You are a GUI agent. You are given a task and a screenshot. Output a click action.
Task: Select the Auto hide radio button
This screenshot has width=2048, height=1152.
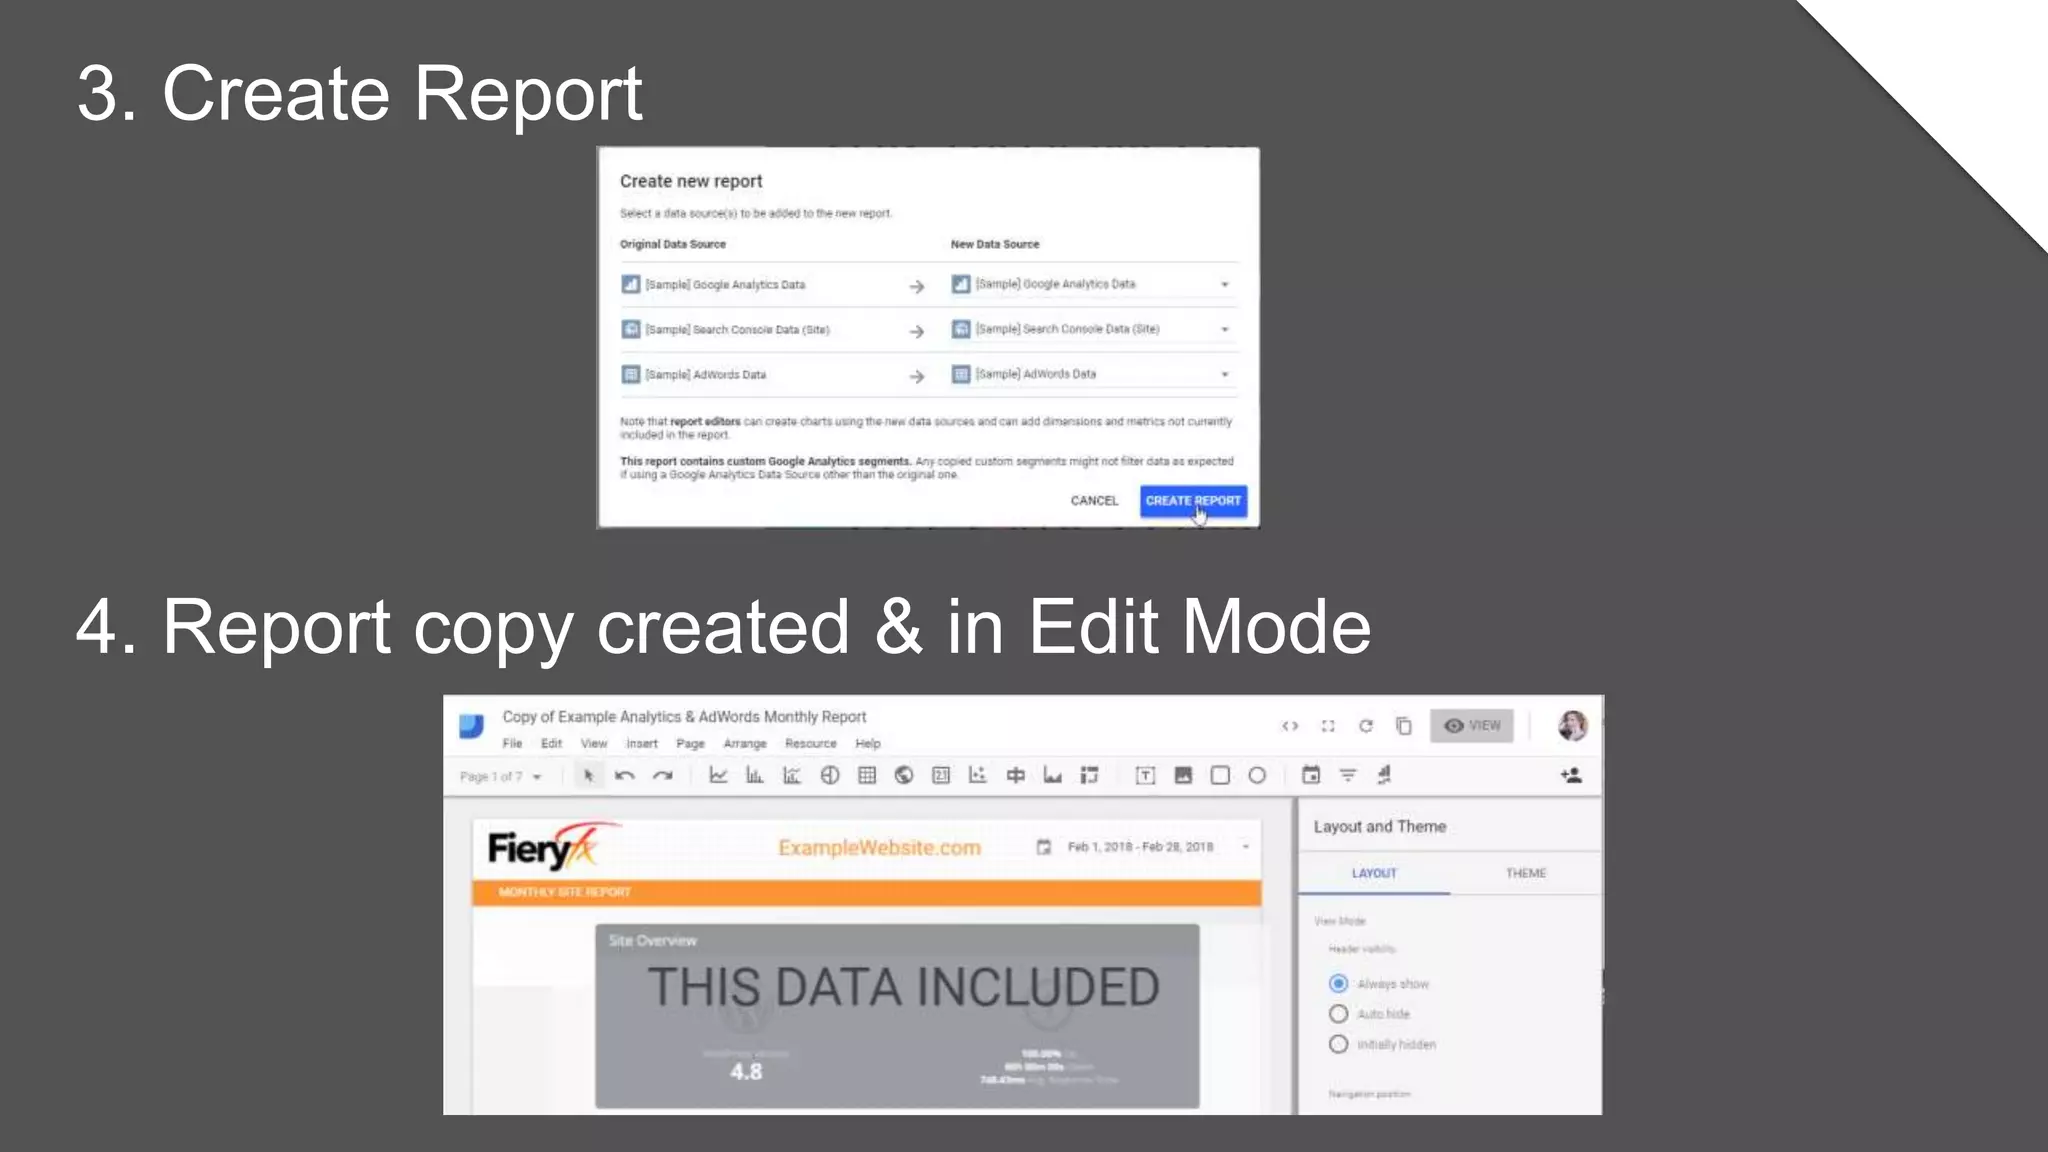[1338, 1014]
